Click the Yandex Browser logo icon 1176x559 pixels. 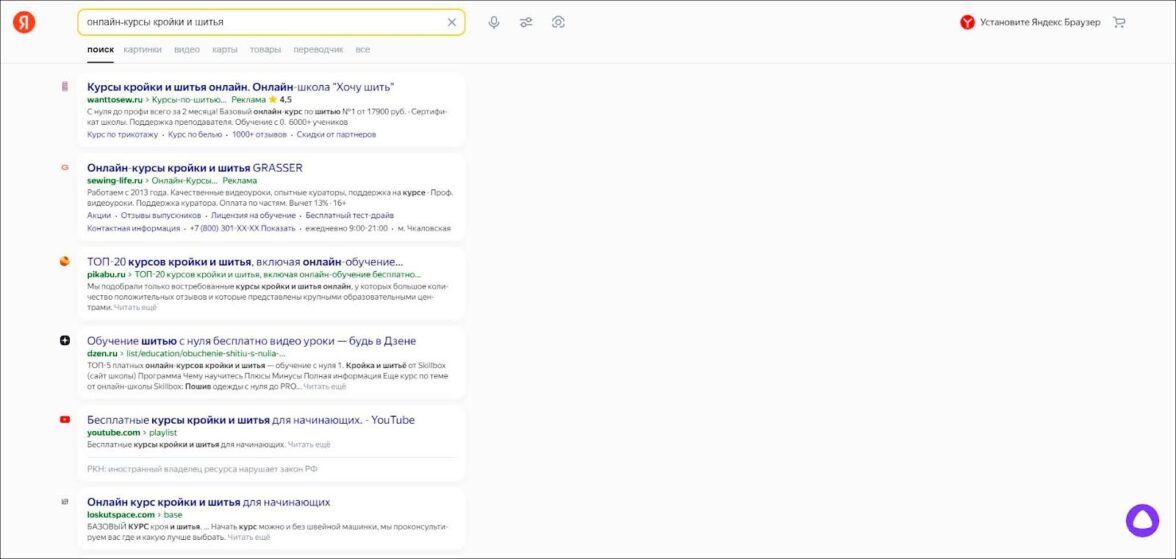[967, 23]
